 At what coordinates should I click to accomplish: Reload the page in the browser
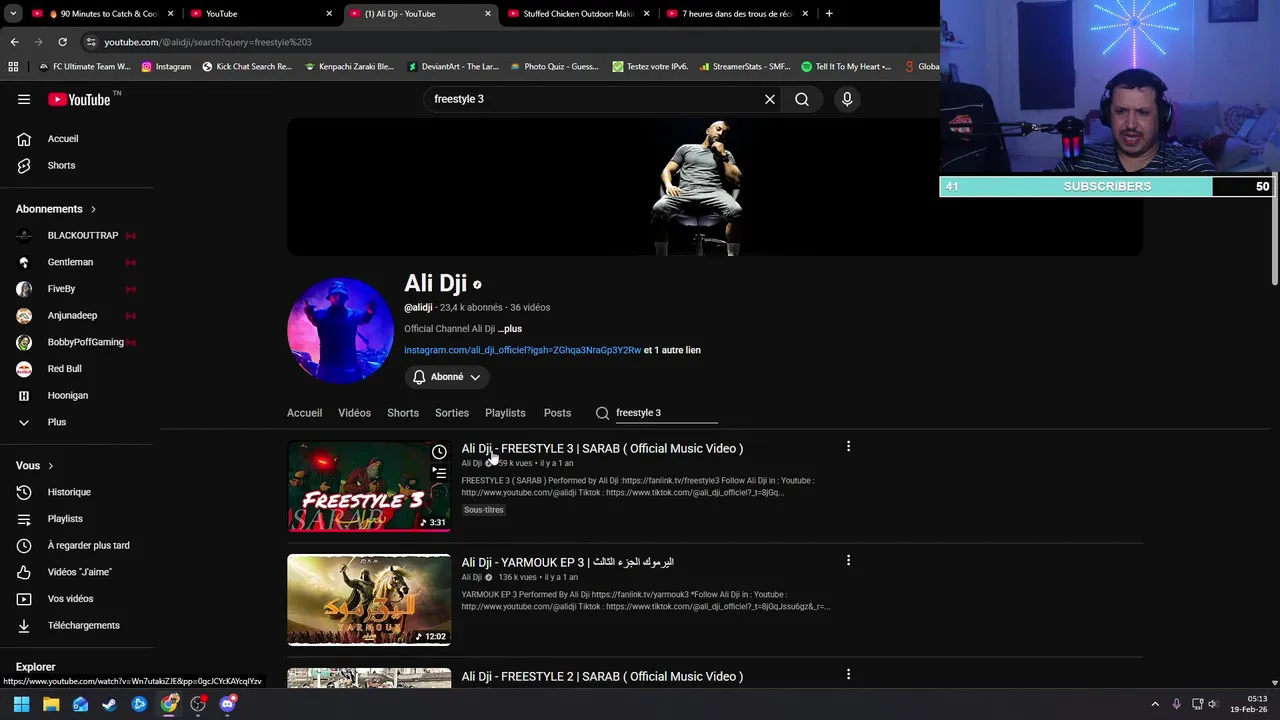pyautogui.click(x=62, y=42)
